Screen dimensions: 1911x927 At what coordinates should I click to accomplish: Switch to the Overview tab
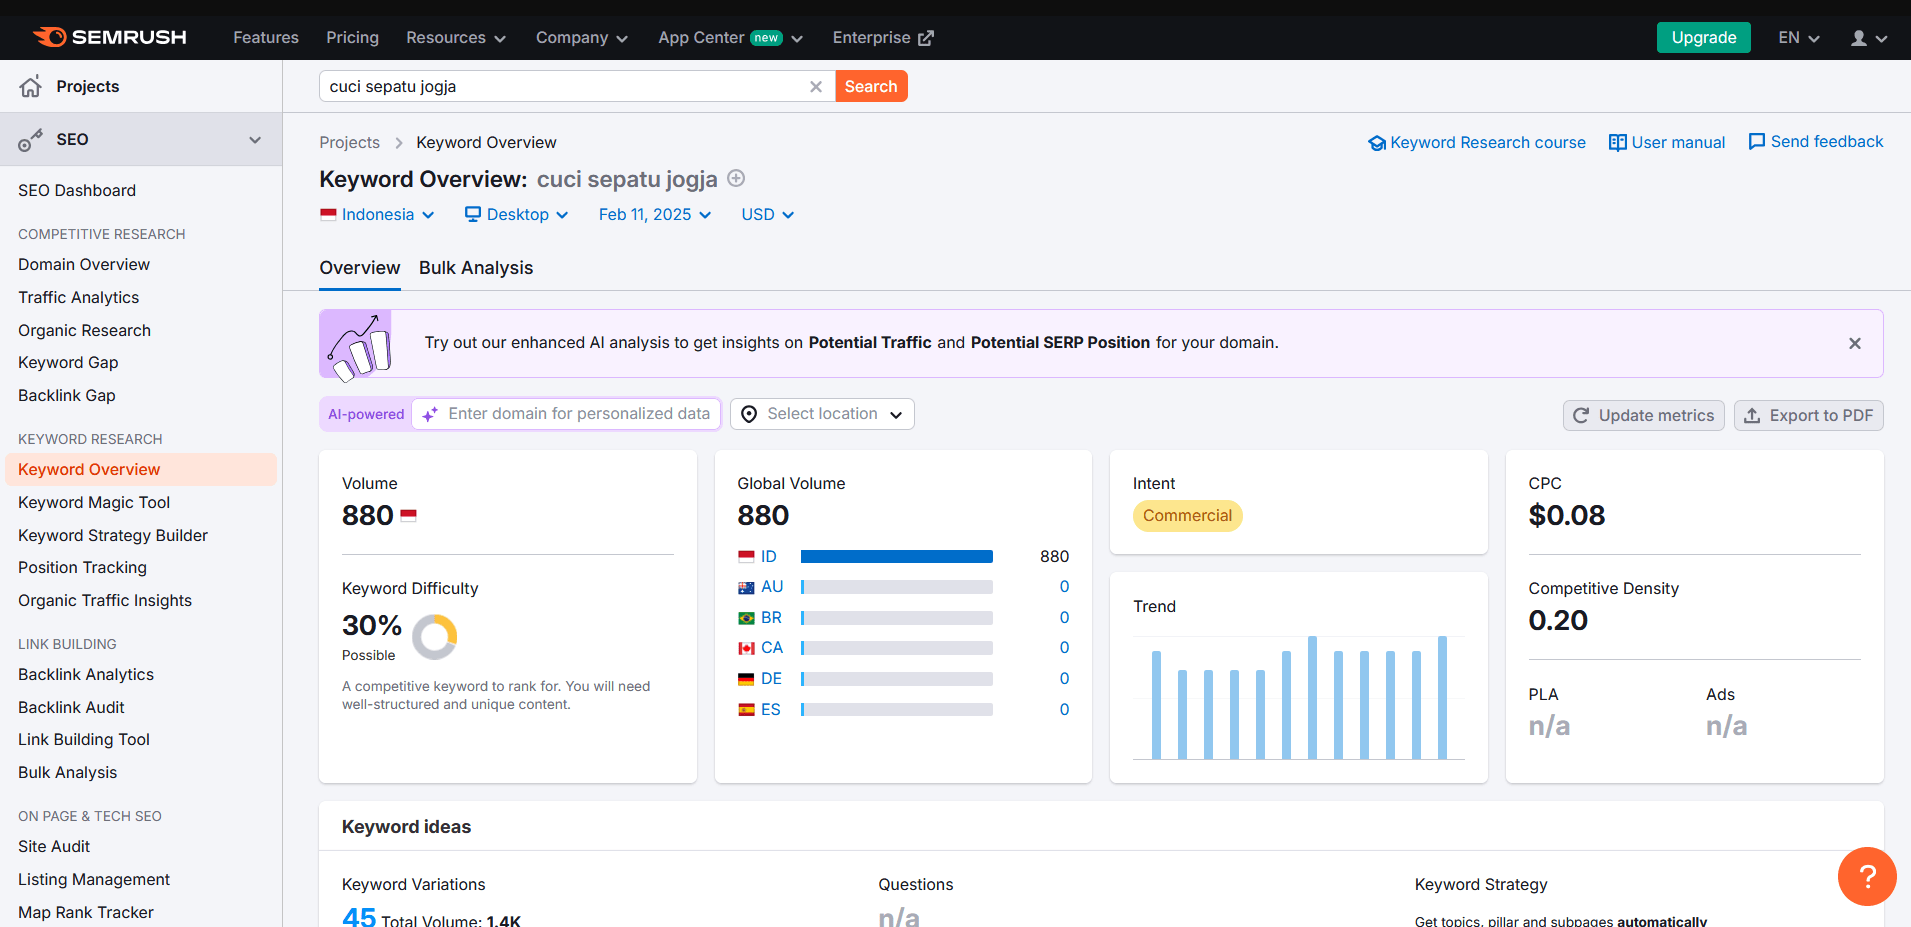point(360,268)
